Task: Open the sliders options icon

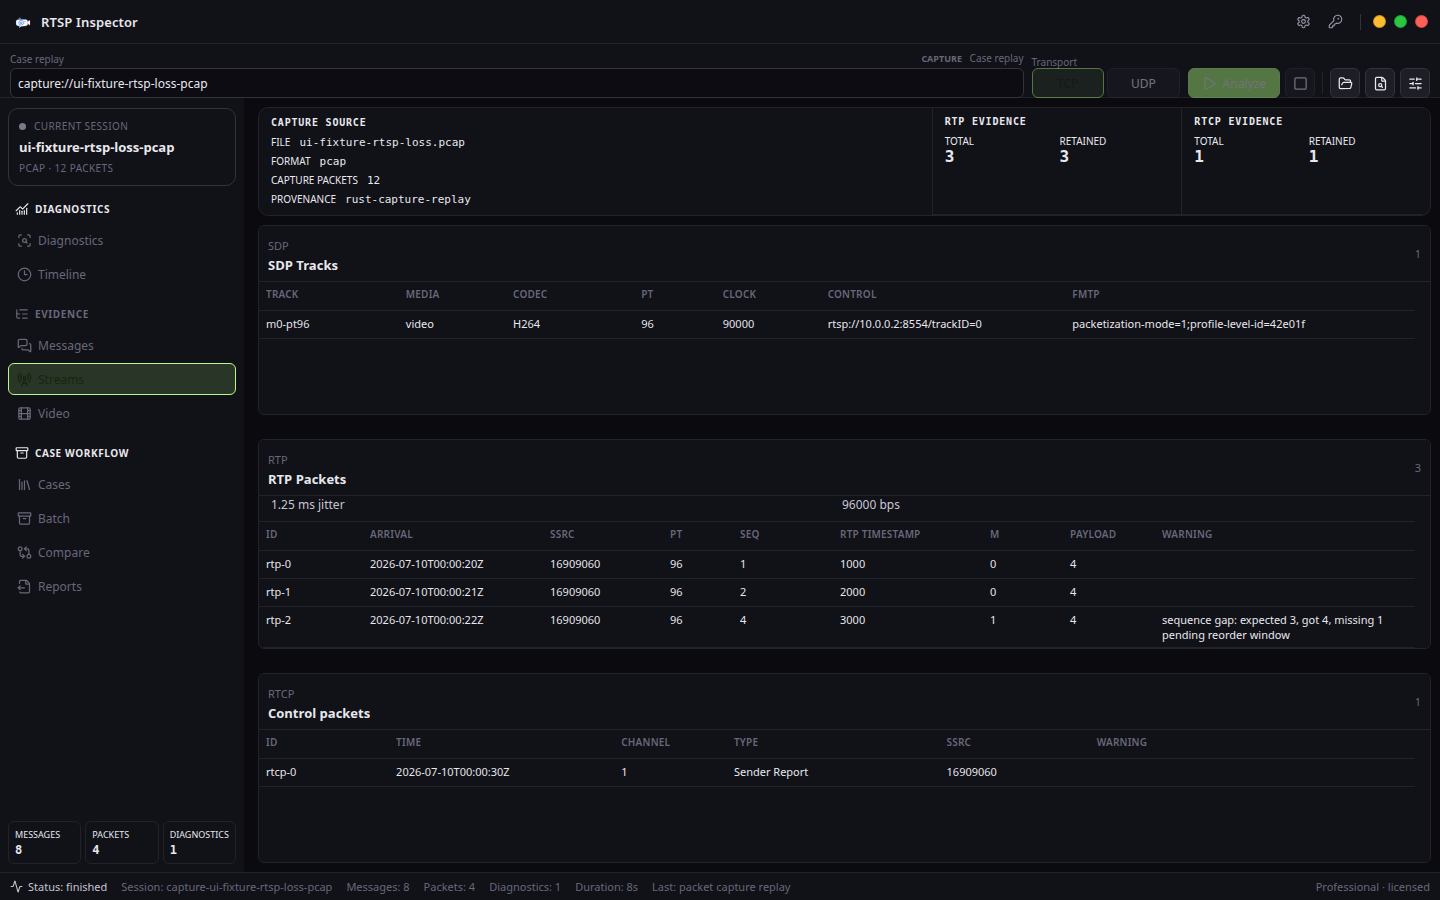Action: point(1415,83)
